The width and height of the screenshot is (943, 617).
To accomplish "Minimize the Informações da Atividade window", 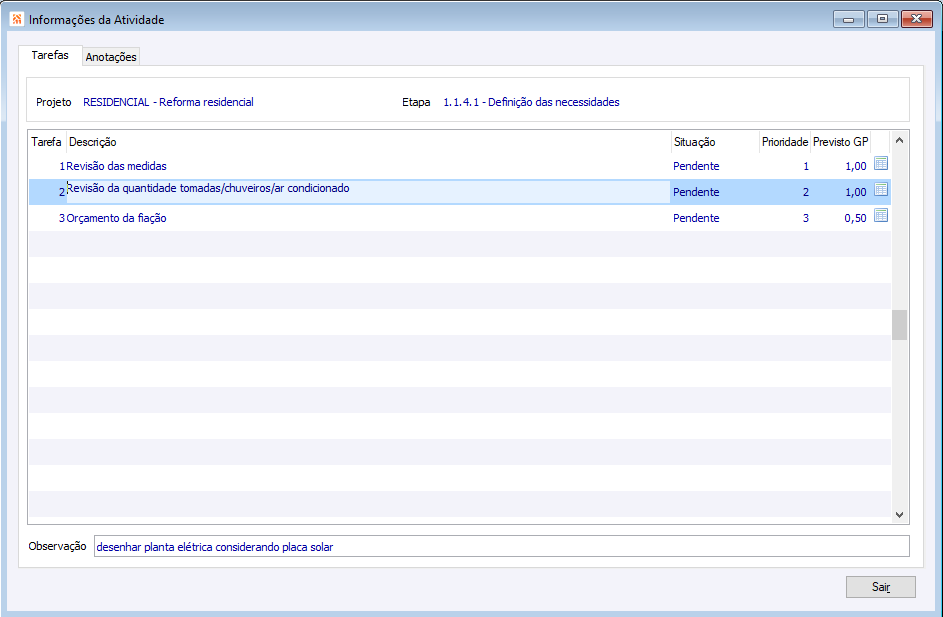I will pyautogui.click(x=849, y=19).
